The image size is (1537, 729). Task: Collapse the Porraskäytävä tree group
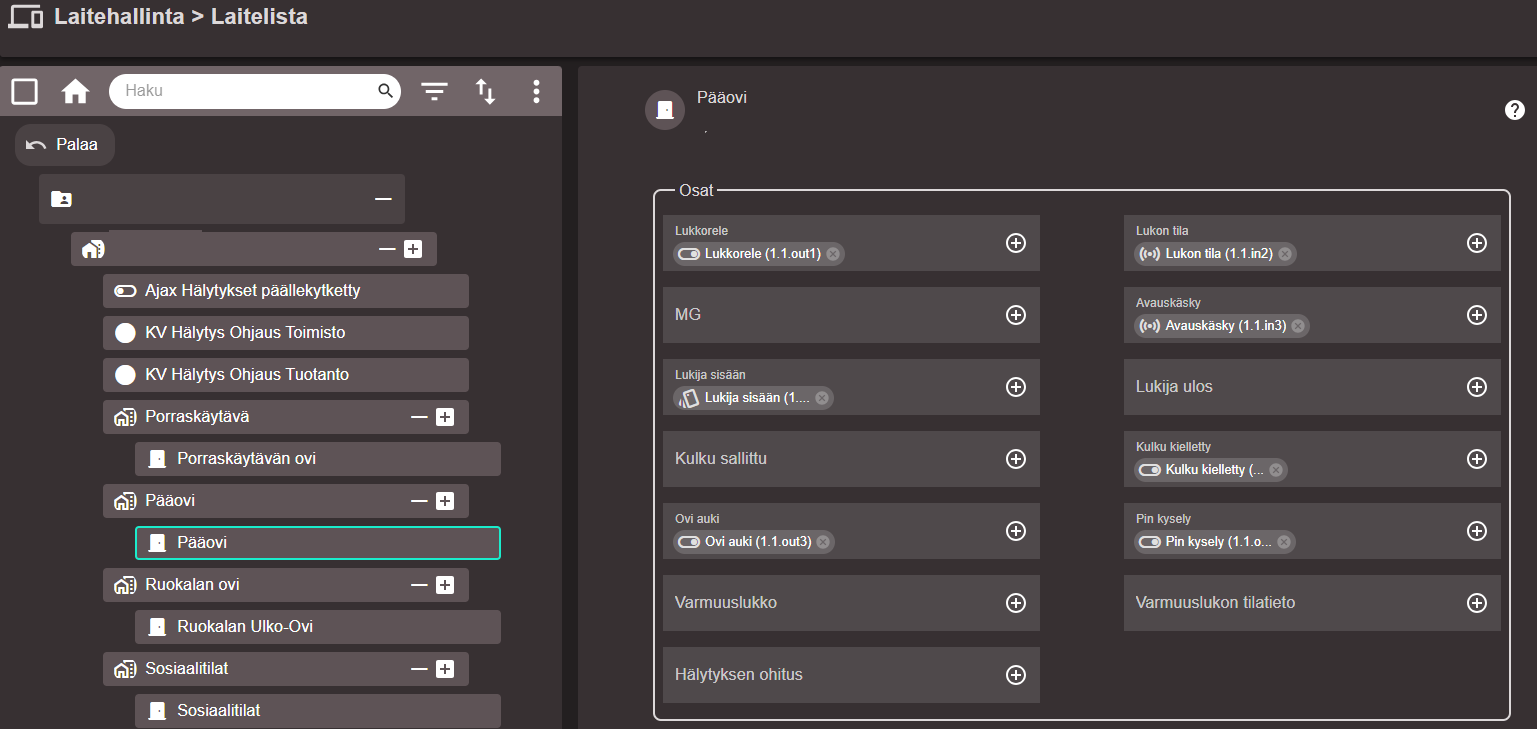point(419,417)
